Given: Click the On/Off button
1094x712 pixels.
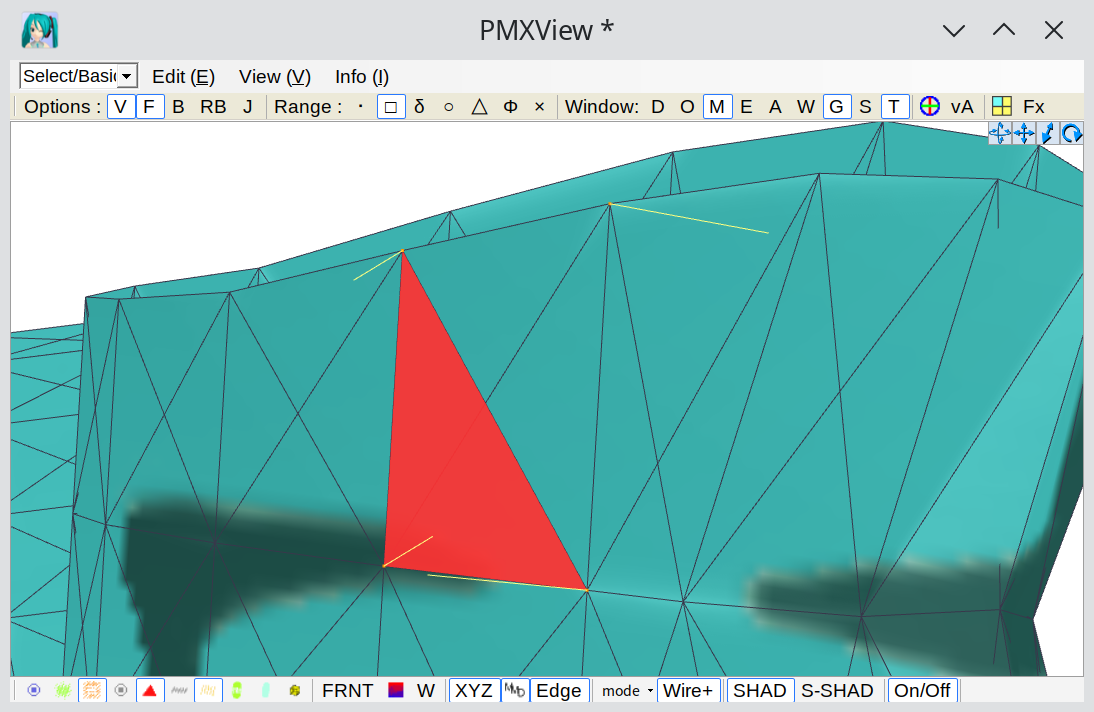Looking at the screenshot, I should point(922,690).
